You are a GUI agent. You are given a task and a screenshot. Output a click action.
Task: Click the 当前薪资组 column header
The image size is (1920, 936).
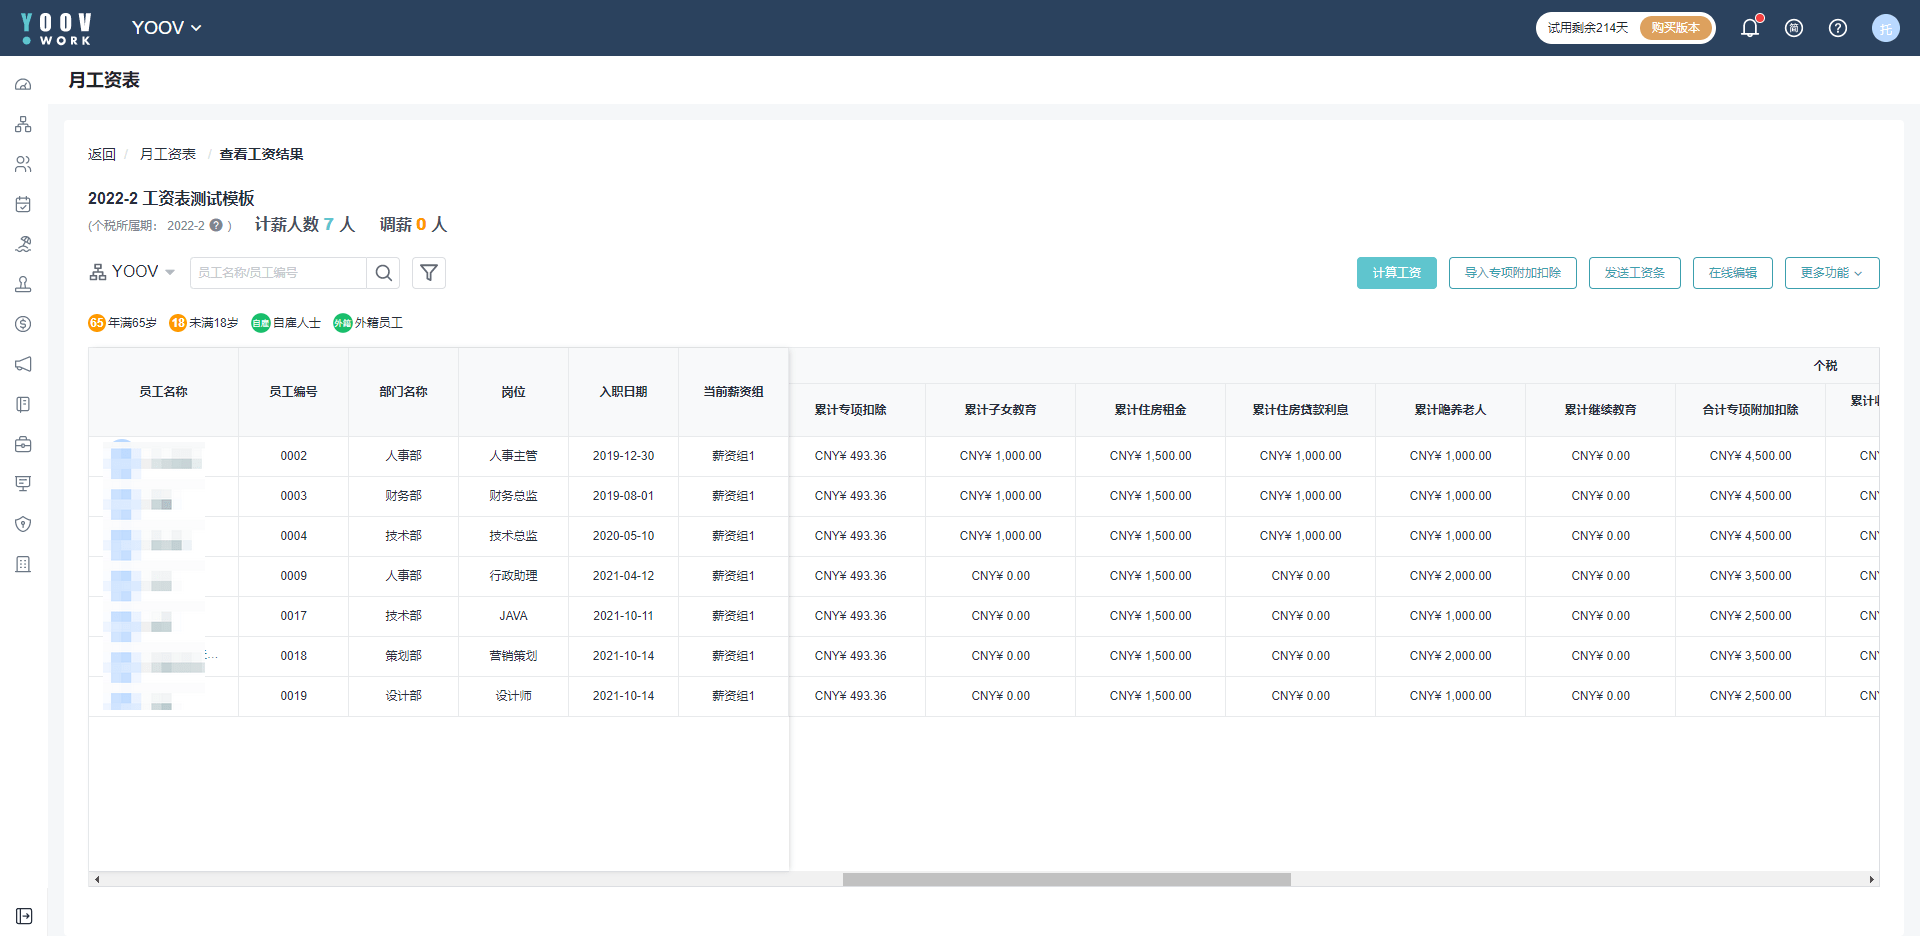click(734, 392)
